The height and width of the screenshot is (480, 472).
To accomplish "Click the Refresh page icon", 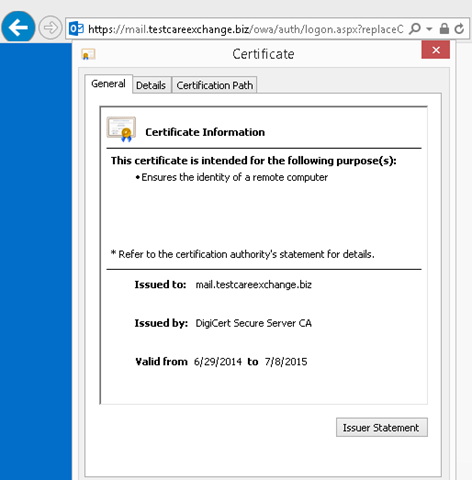I will [459, 29].
